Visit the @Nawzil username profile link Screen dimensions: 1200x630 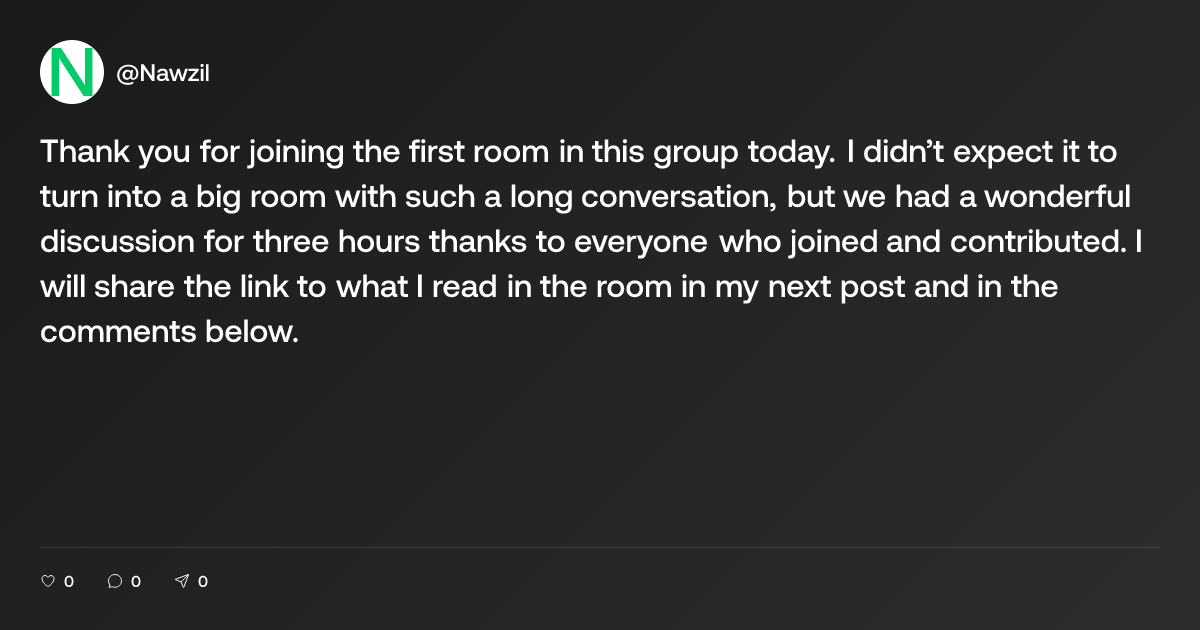[x=163, y=73]
